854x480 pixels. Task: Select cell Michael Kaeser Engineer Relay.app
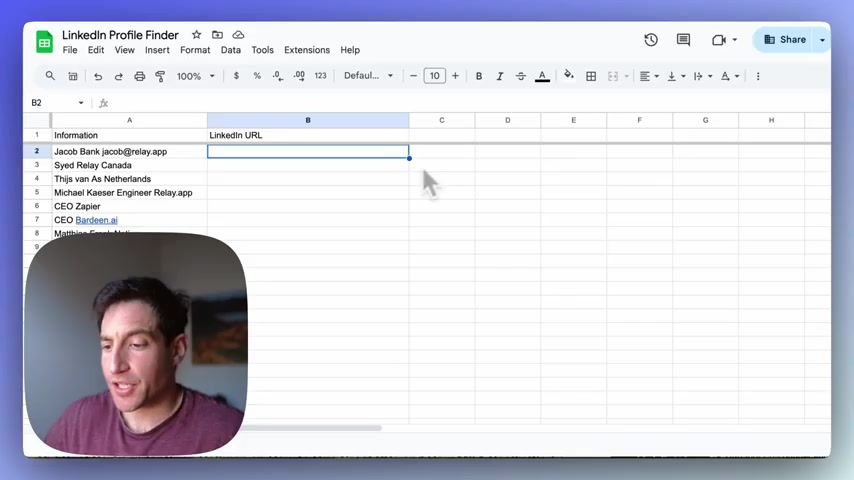(129, 192)
